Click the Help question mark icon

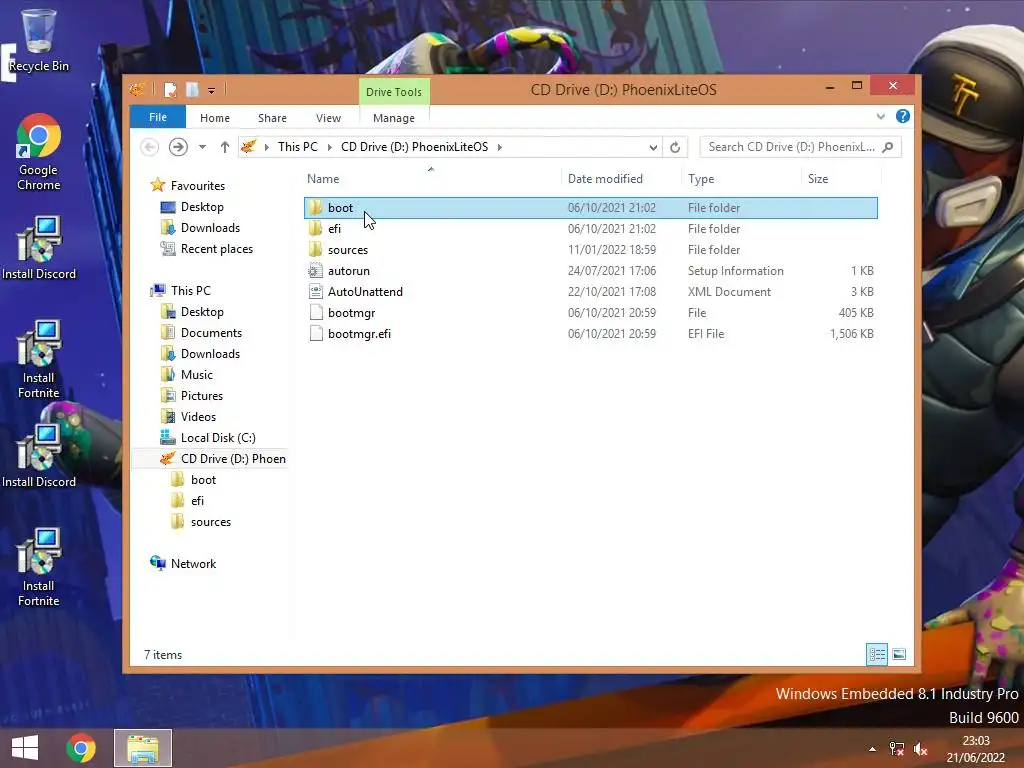click(x=903, y=116)
